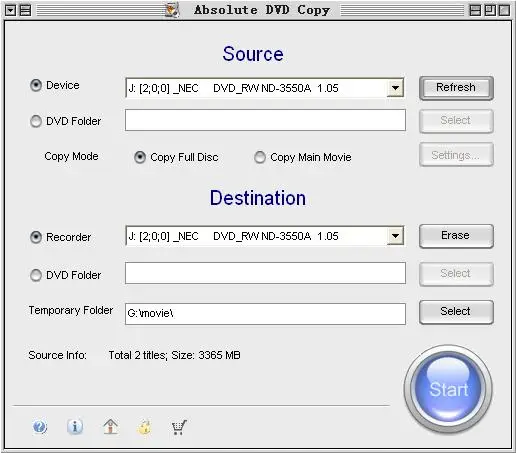Expand the Recorder drive dropdown

click(395, 236)
